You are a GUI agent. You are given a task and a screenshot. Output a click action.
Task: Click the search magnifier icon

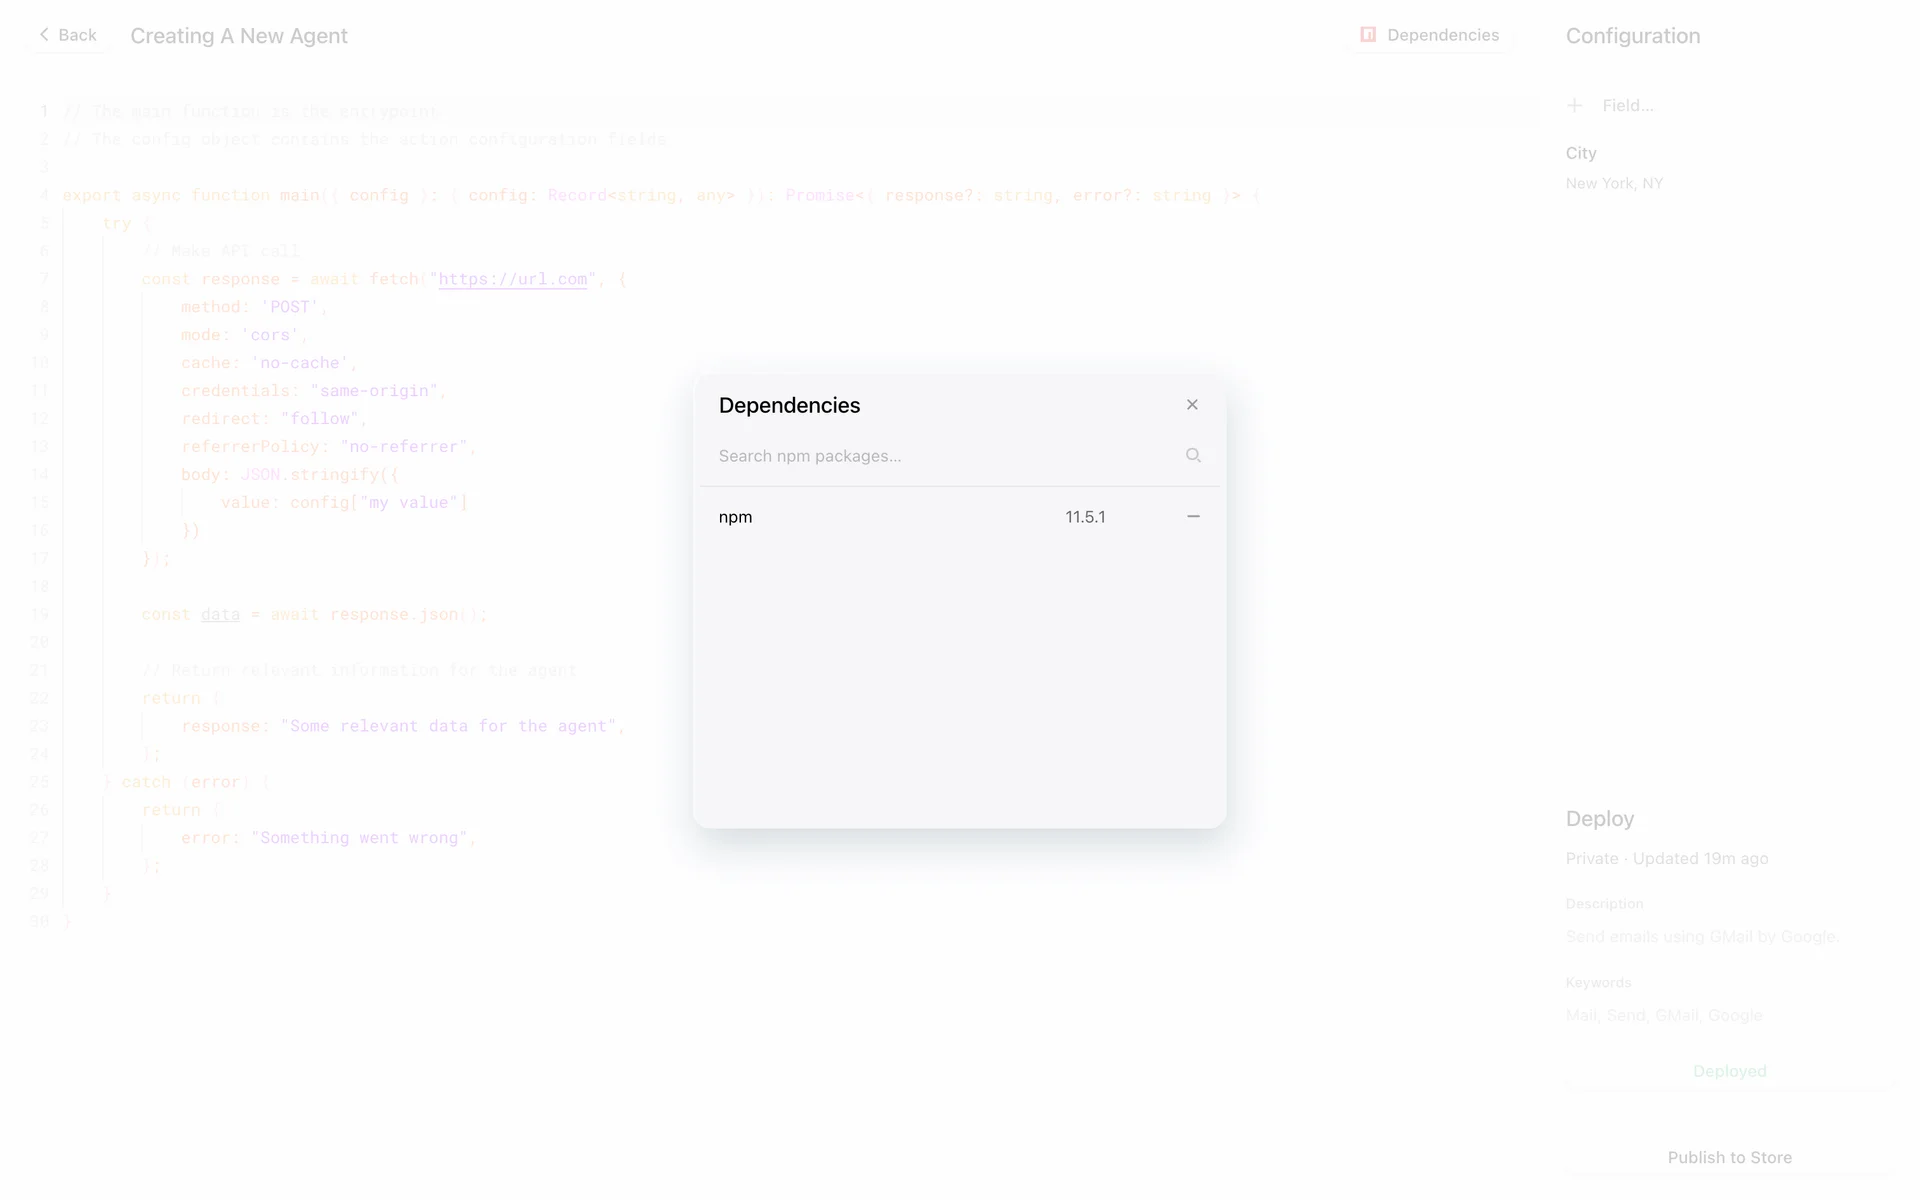(x=1193, y=456)
